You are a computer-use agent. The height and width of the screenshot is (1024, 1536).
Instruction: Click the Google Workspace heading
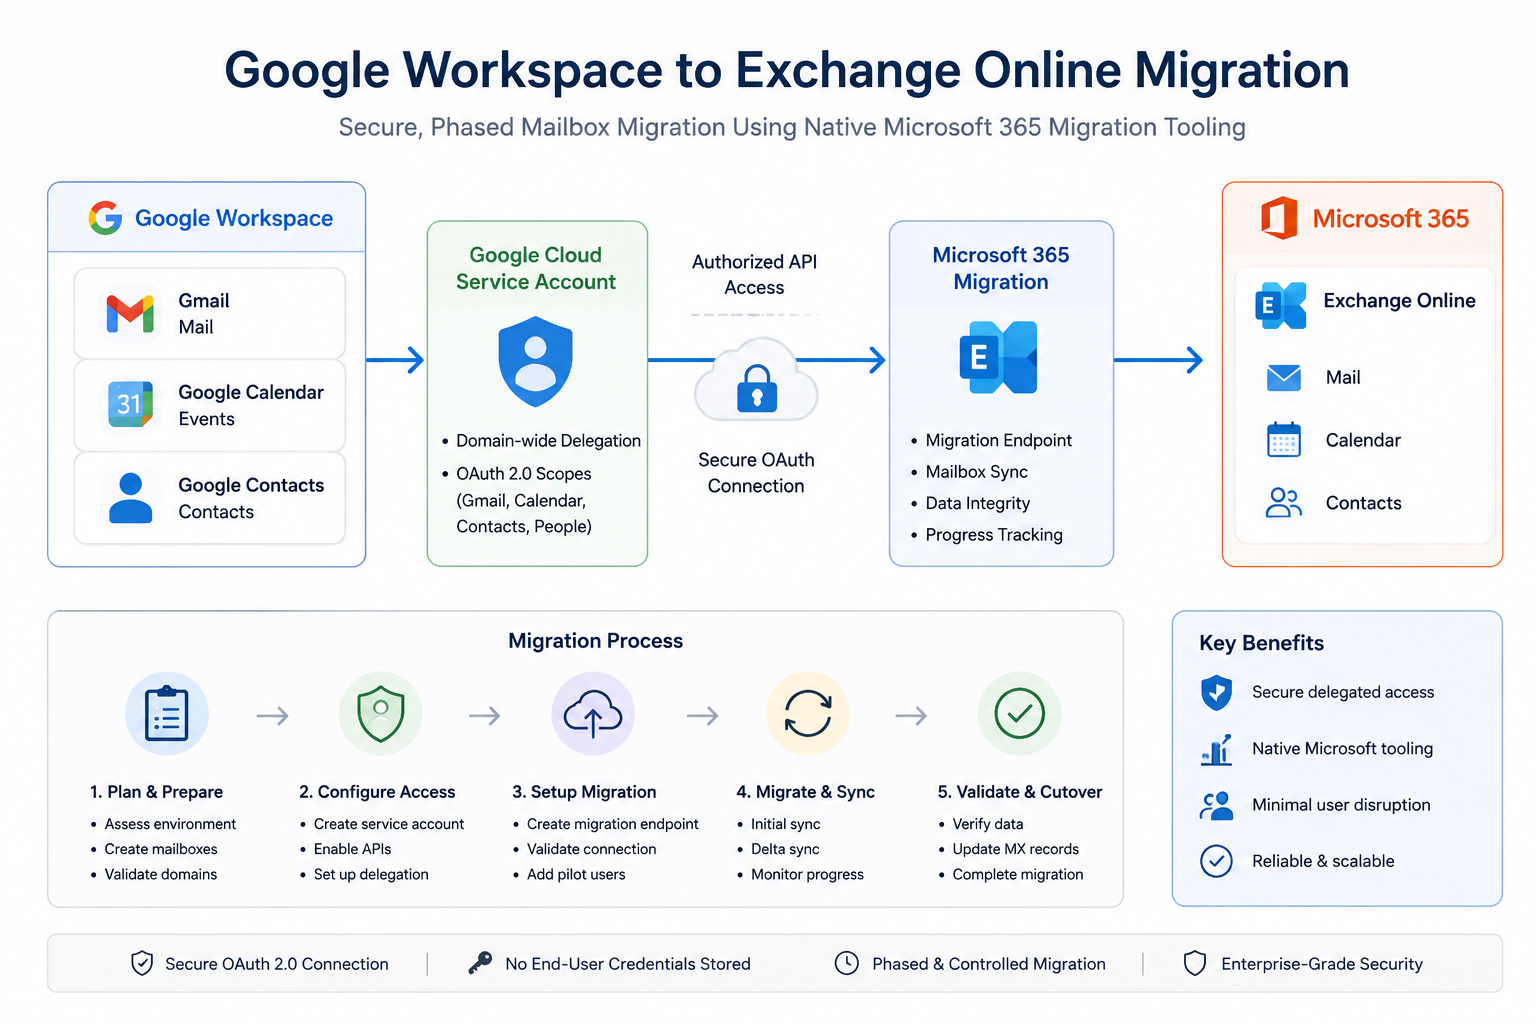[x=234, y=218]
